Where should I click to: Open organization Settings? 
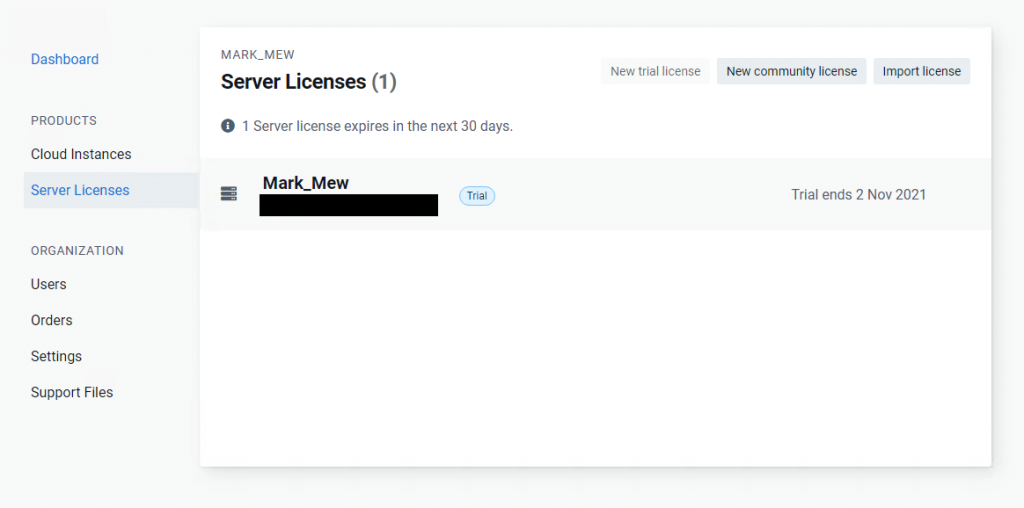[56, 357]
